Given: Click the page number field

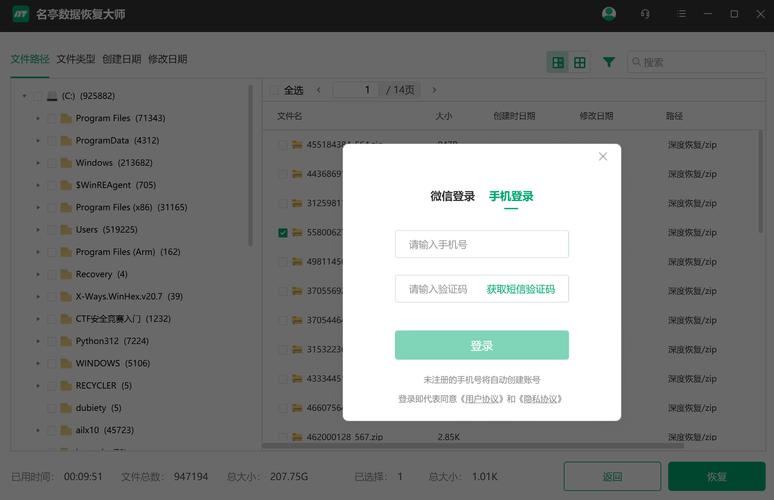Looking at the screenshot, I should tap(355, 90).
